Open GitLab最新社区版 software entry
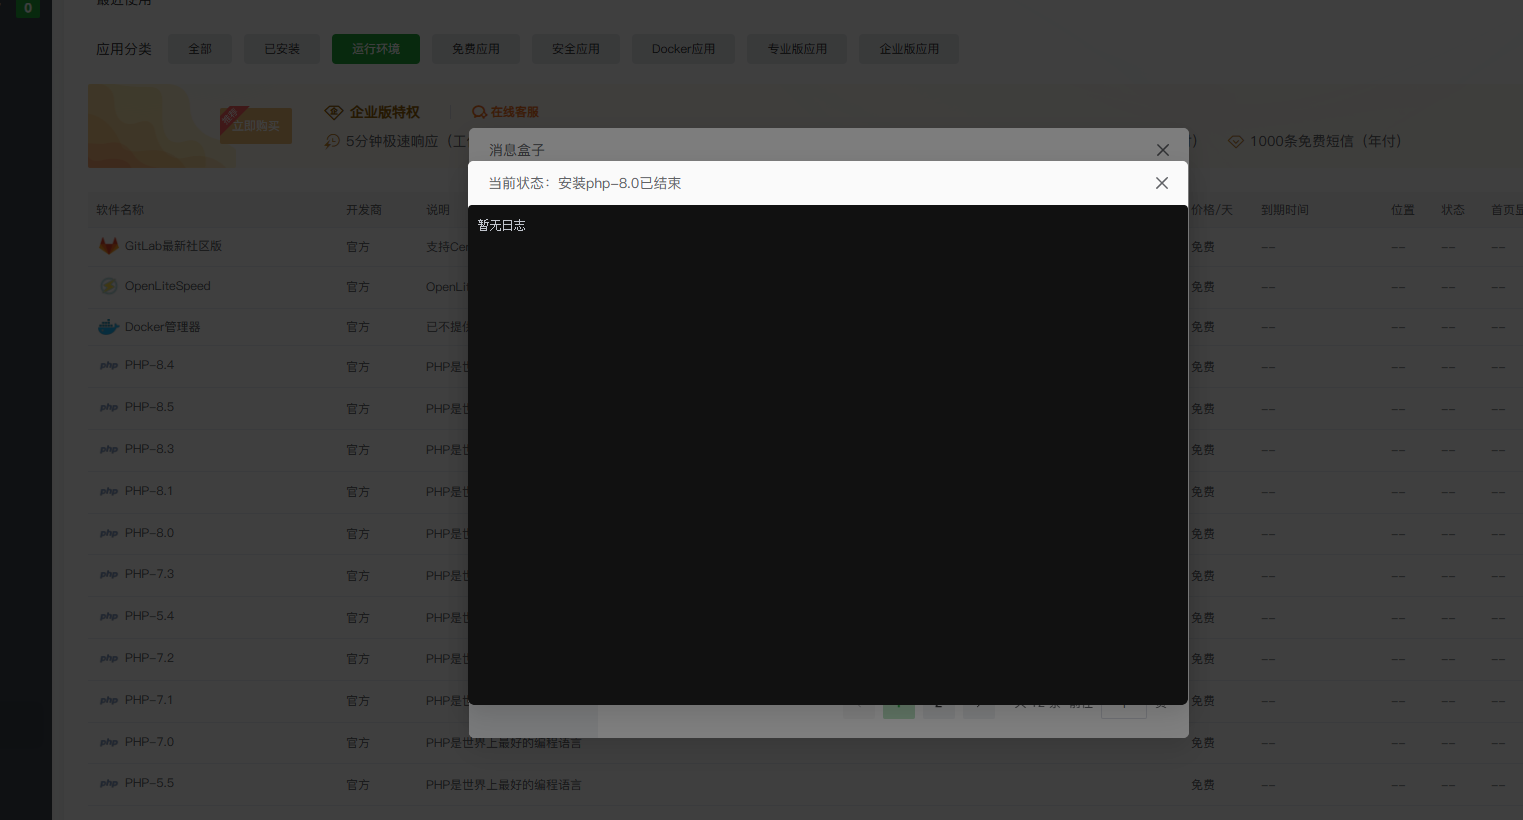This screenshot has height=820, width=1523. pyautogui.click(x=173, y=246)
